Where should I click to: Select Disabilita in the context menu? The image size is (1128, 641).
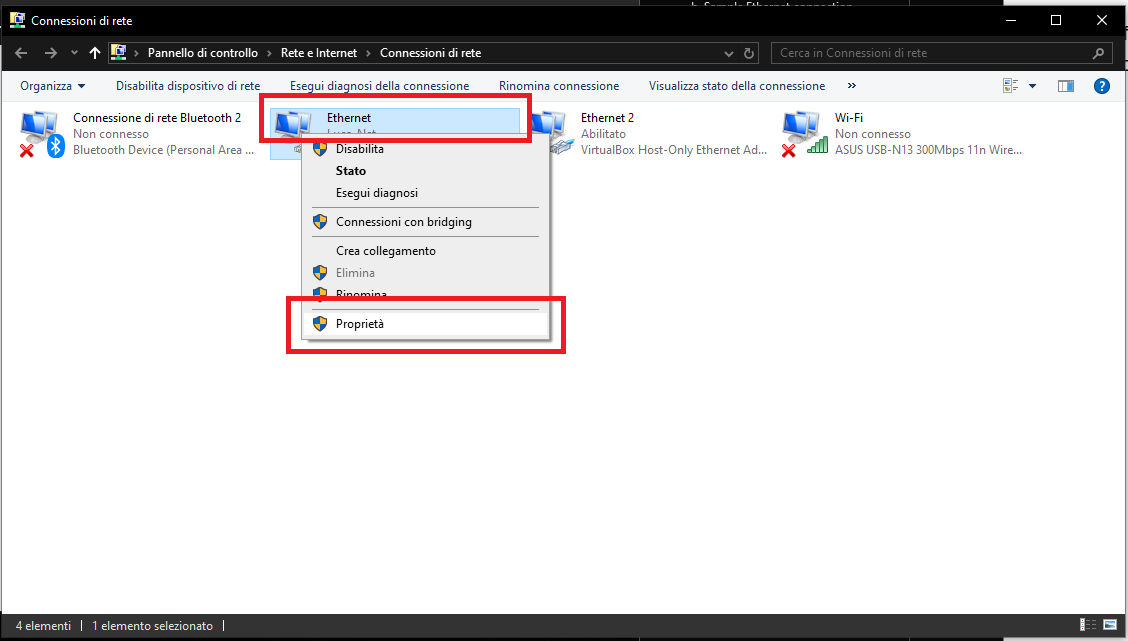pos(359,149)
